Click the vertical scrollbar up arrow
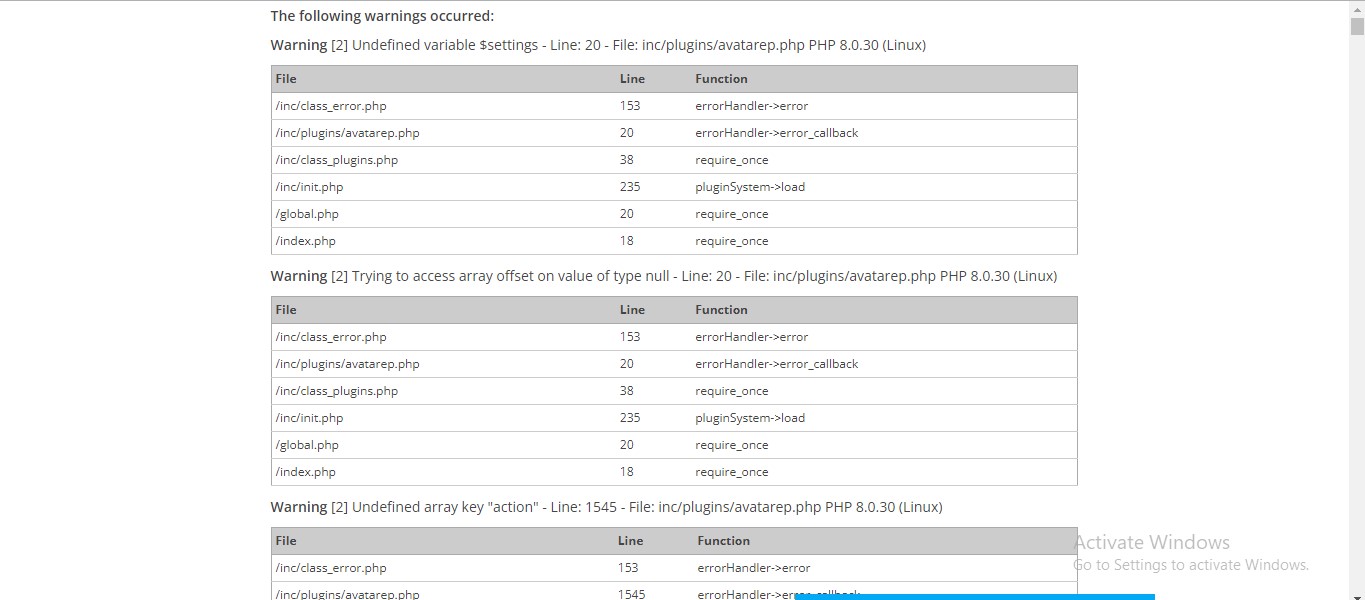Image resolution: width=1365 pixels, height=600 pixels. 1357,8
